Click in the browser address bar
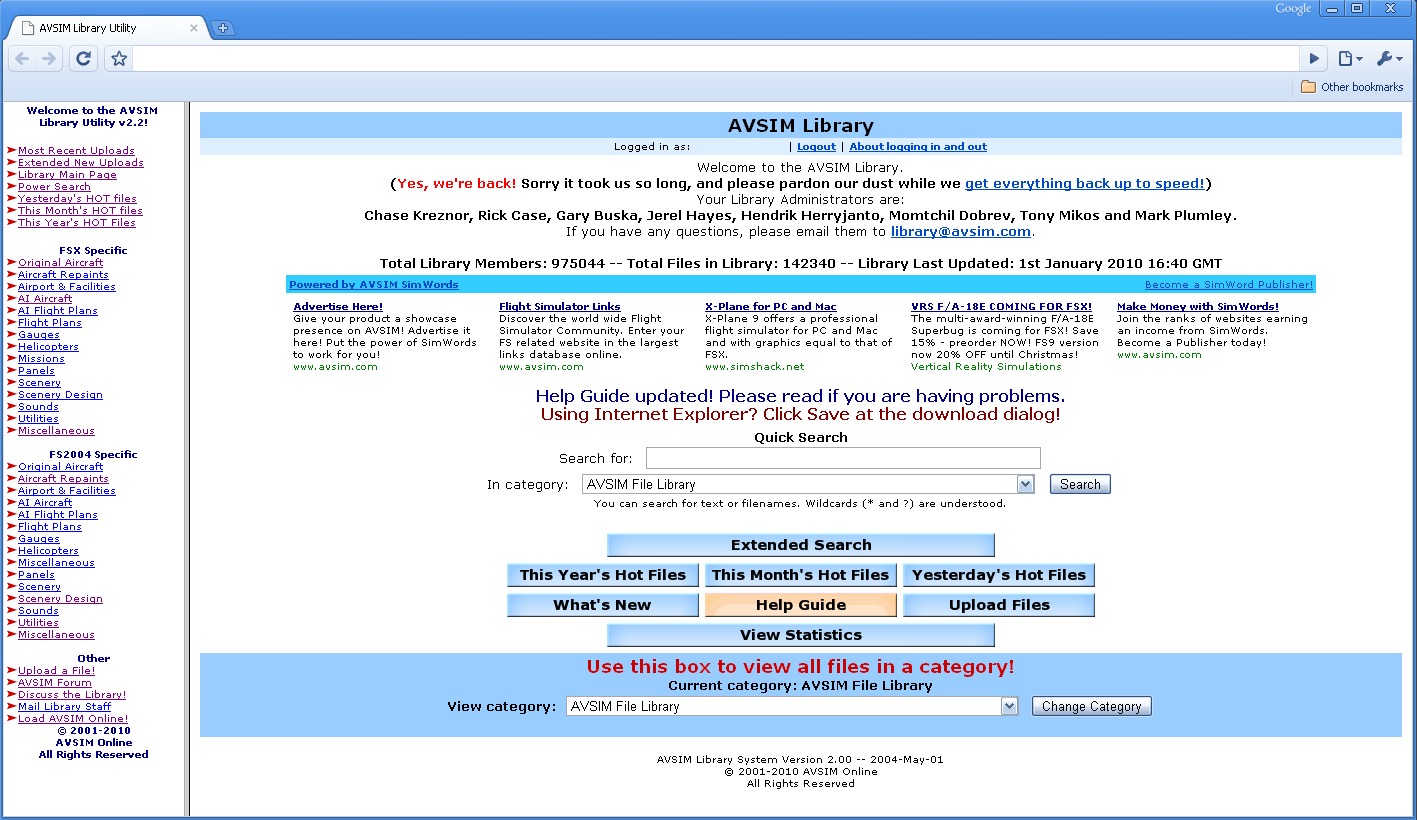 click(x=715, y=59)
